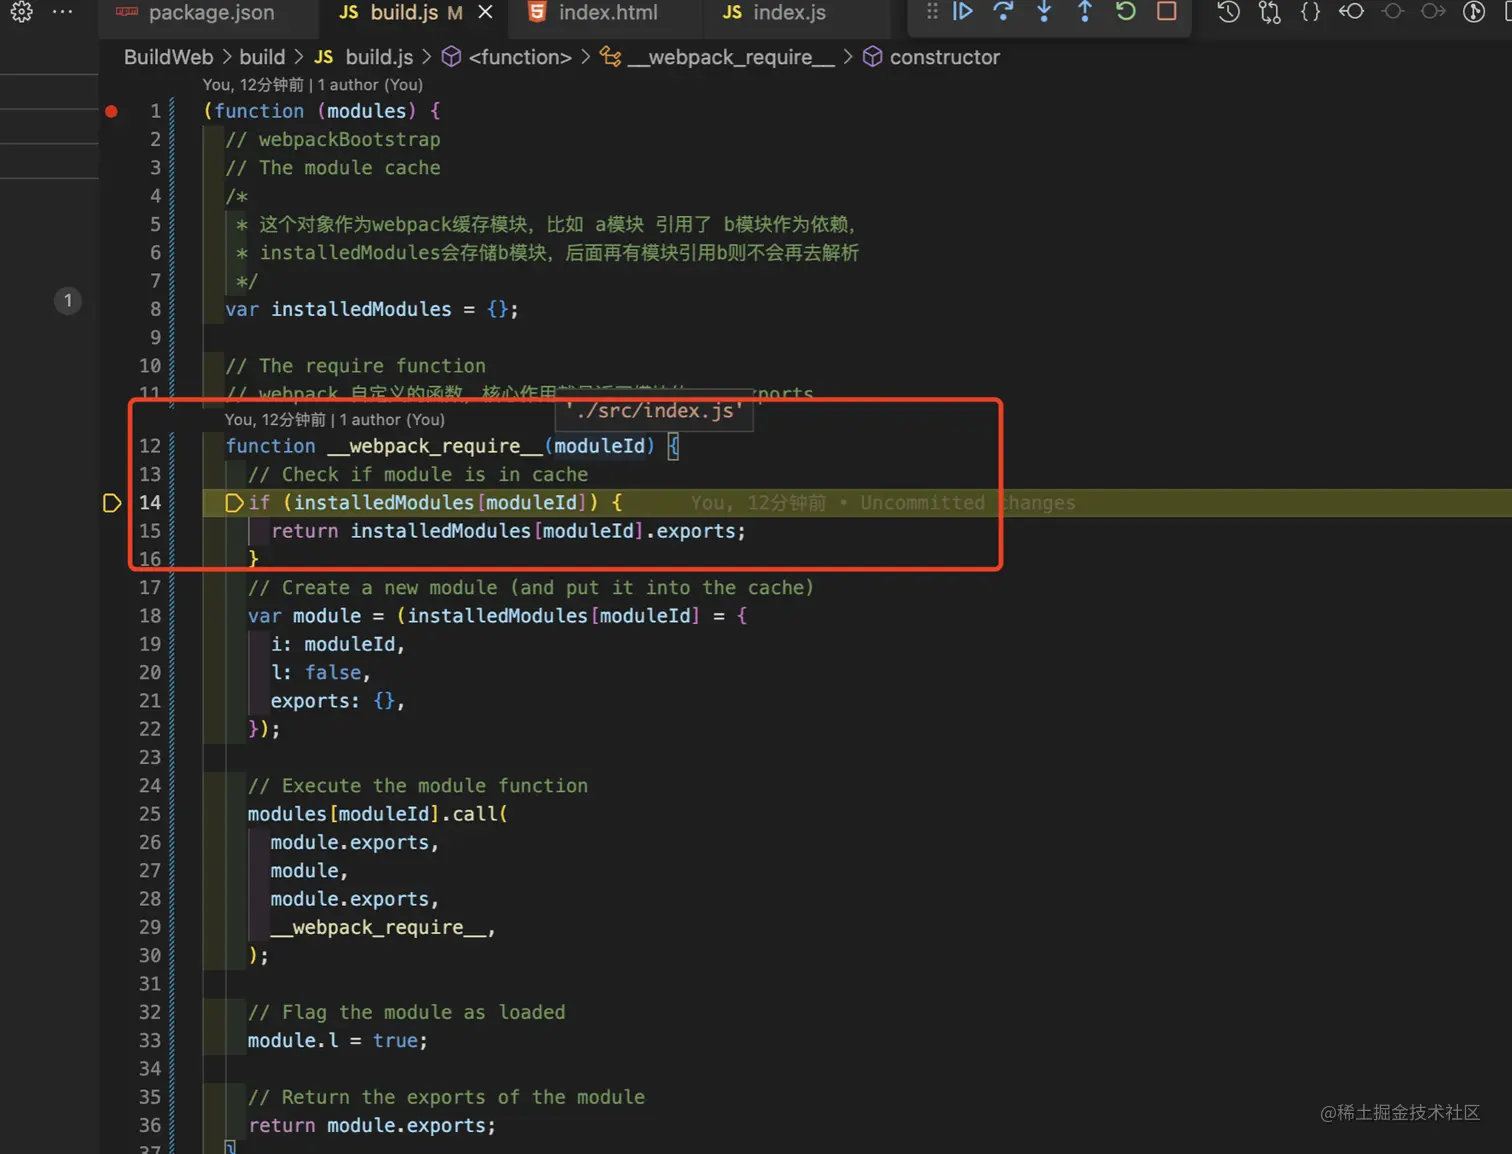Click 'modules[moduleId].call(' line
The image size is (1512, 1154).
click(x=378, y=814)
